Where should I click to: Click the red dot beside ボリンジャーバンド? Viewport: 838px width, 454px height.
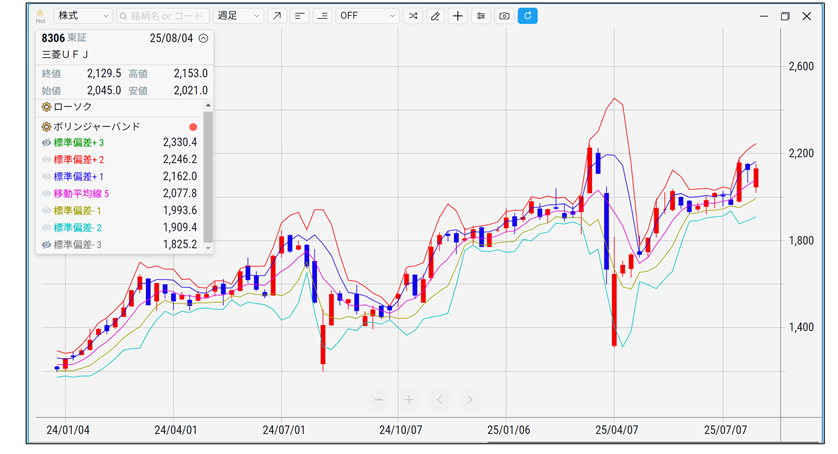coord(193,127)
